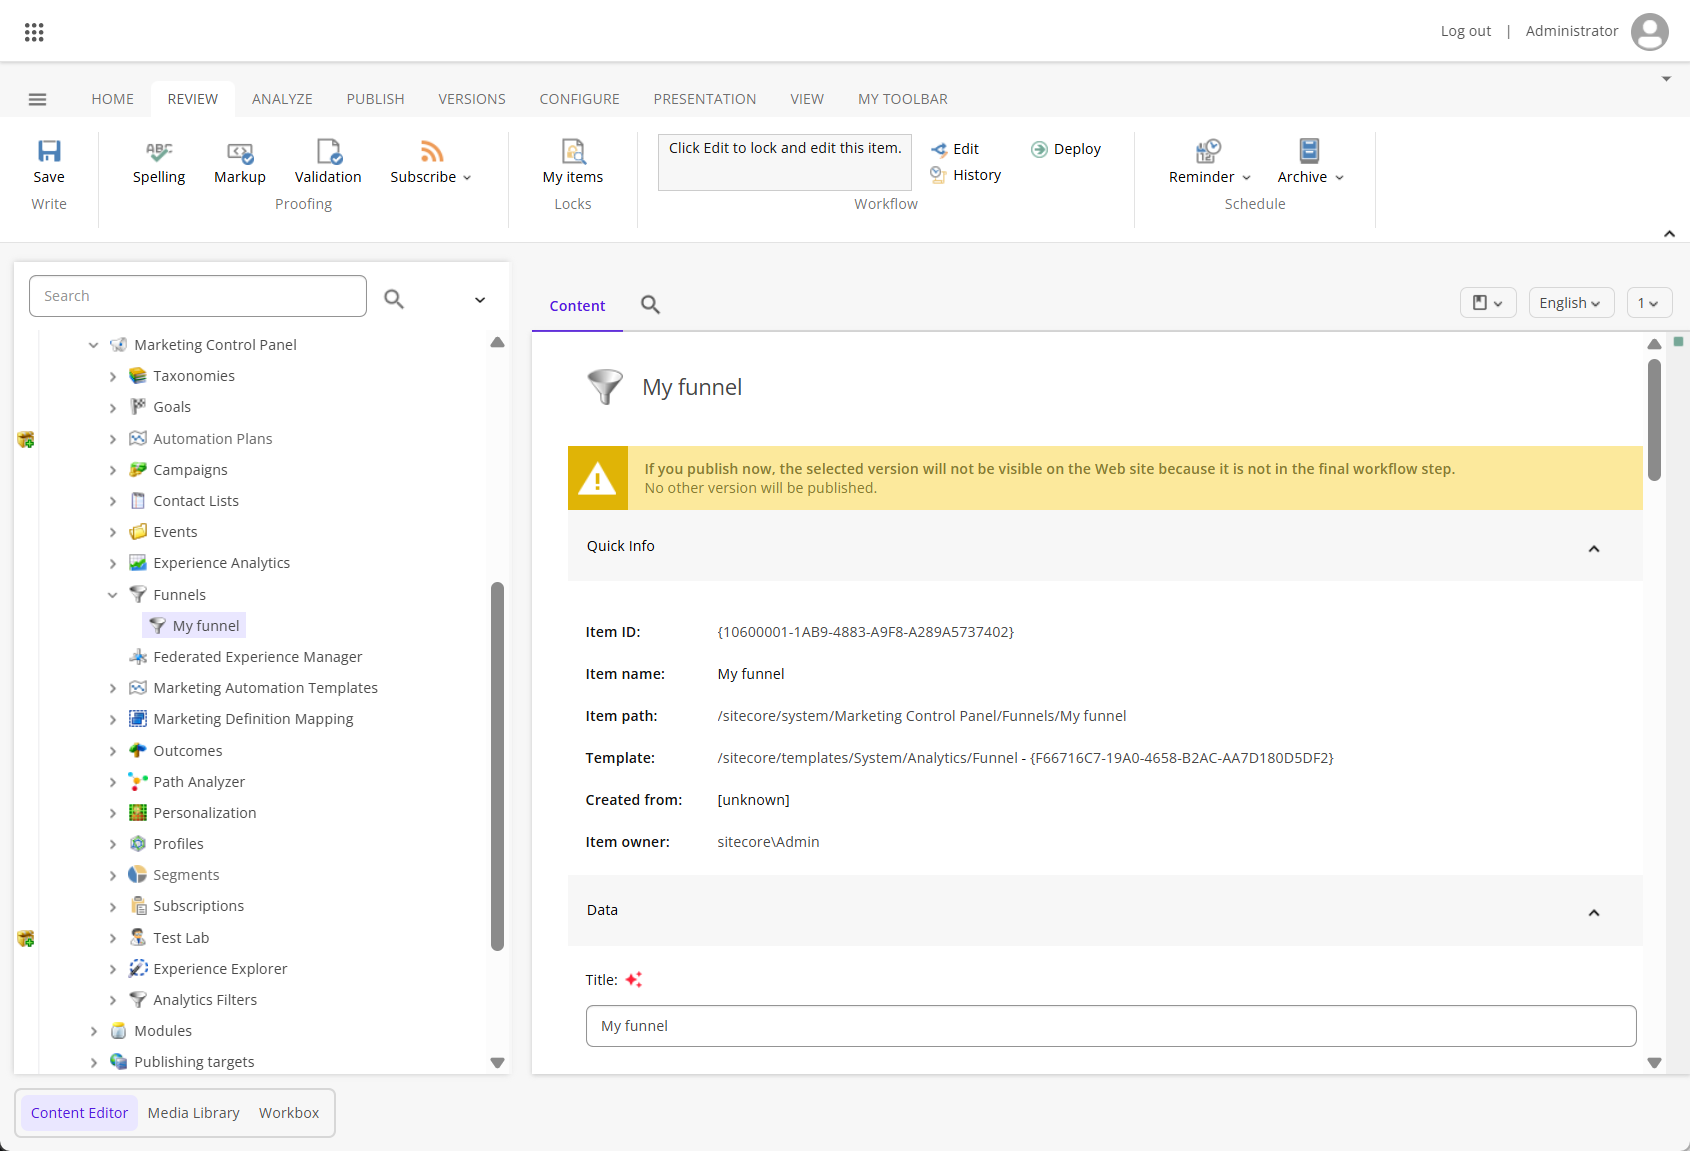Screen dimensions: 1690x1151
Task: Open the Validation tool
Action: (328, 163)
